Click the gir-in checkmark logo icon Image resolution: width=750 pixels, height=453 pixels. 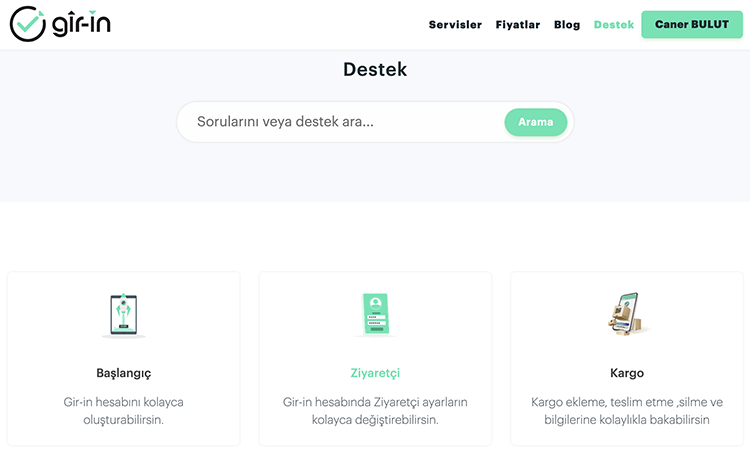click(27, 24)
